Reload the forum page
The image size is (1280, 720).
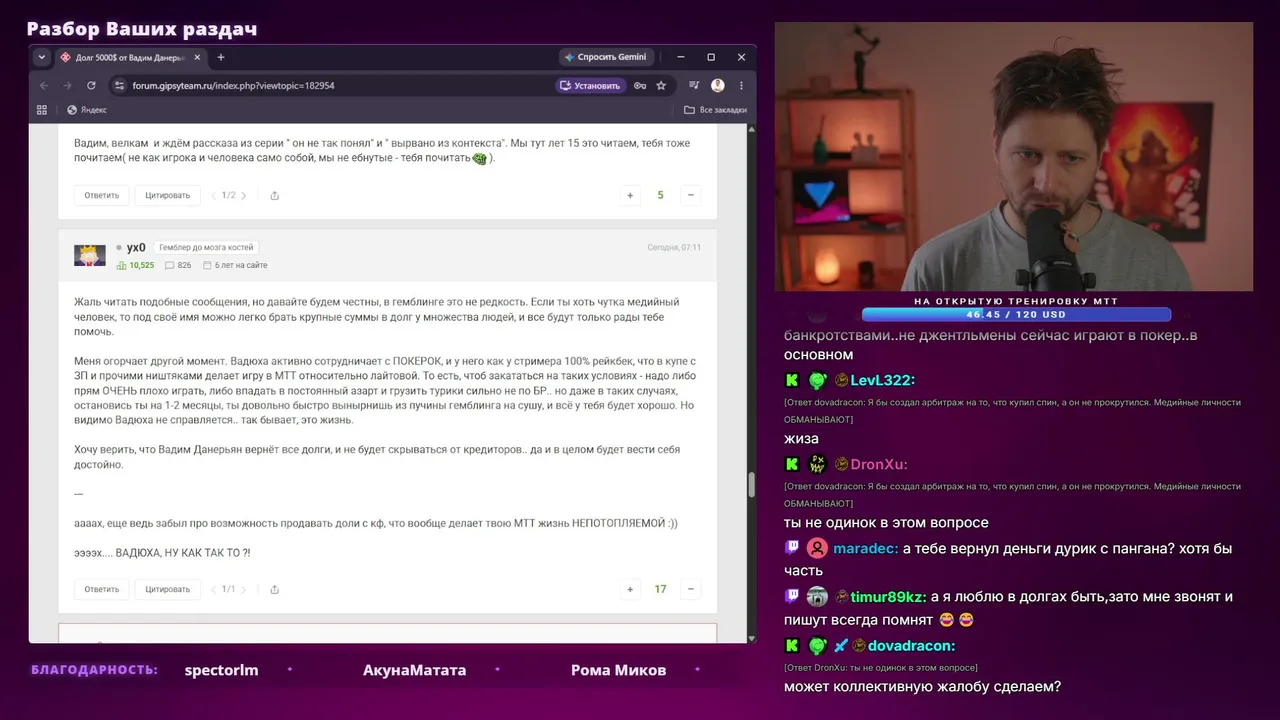coord(92,86)
